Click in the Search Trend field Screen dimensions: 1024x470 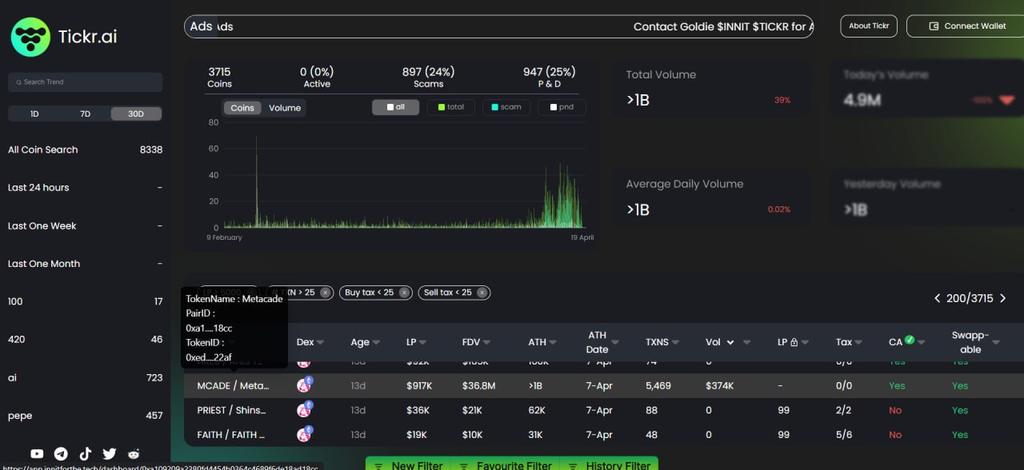[x=85, y=82]
